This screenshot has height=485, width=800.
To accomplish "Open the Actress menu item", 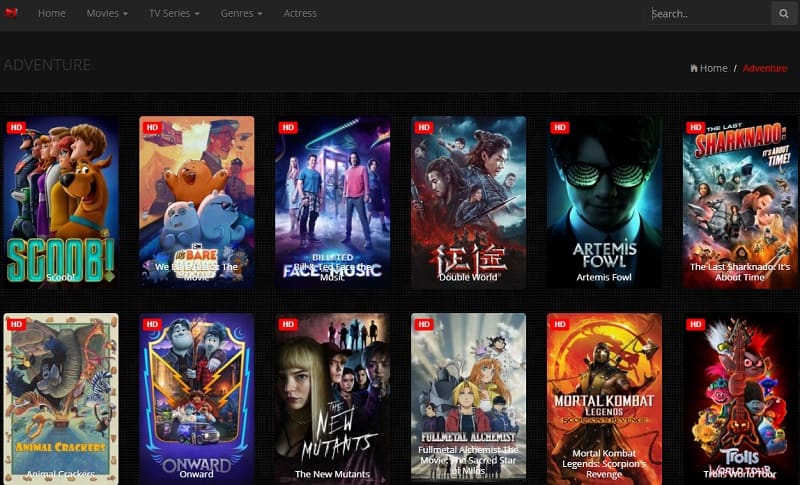I will click(x=300, y=13).
